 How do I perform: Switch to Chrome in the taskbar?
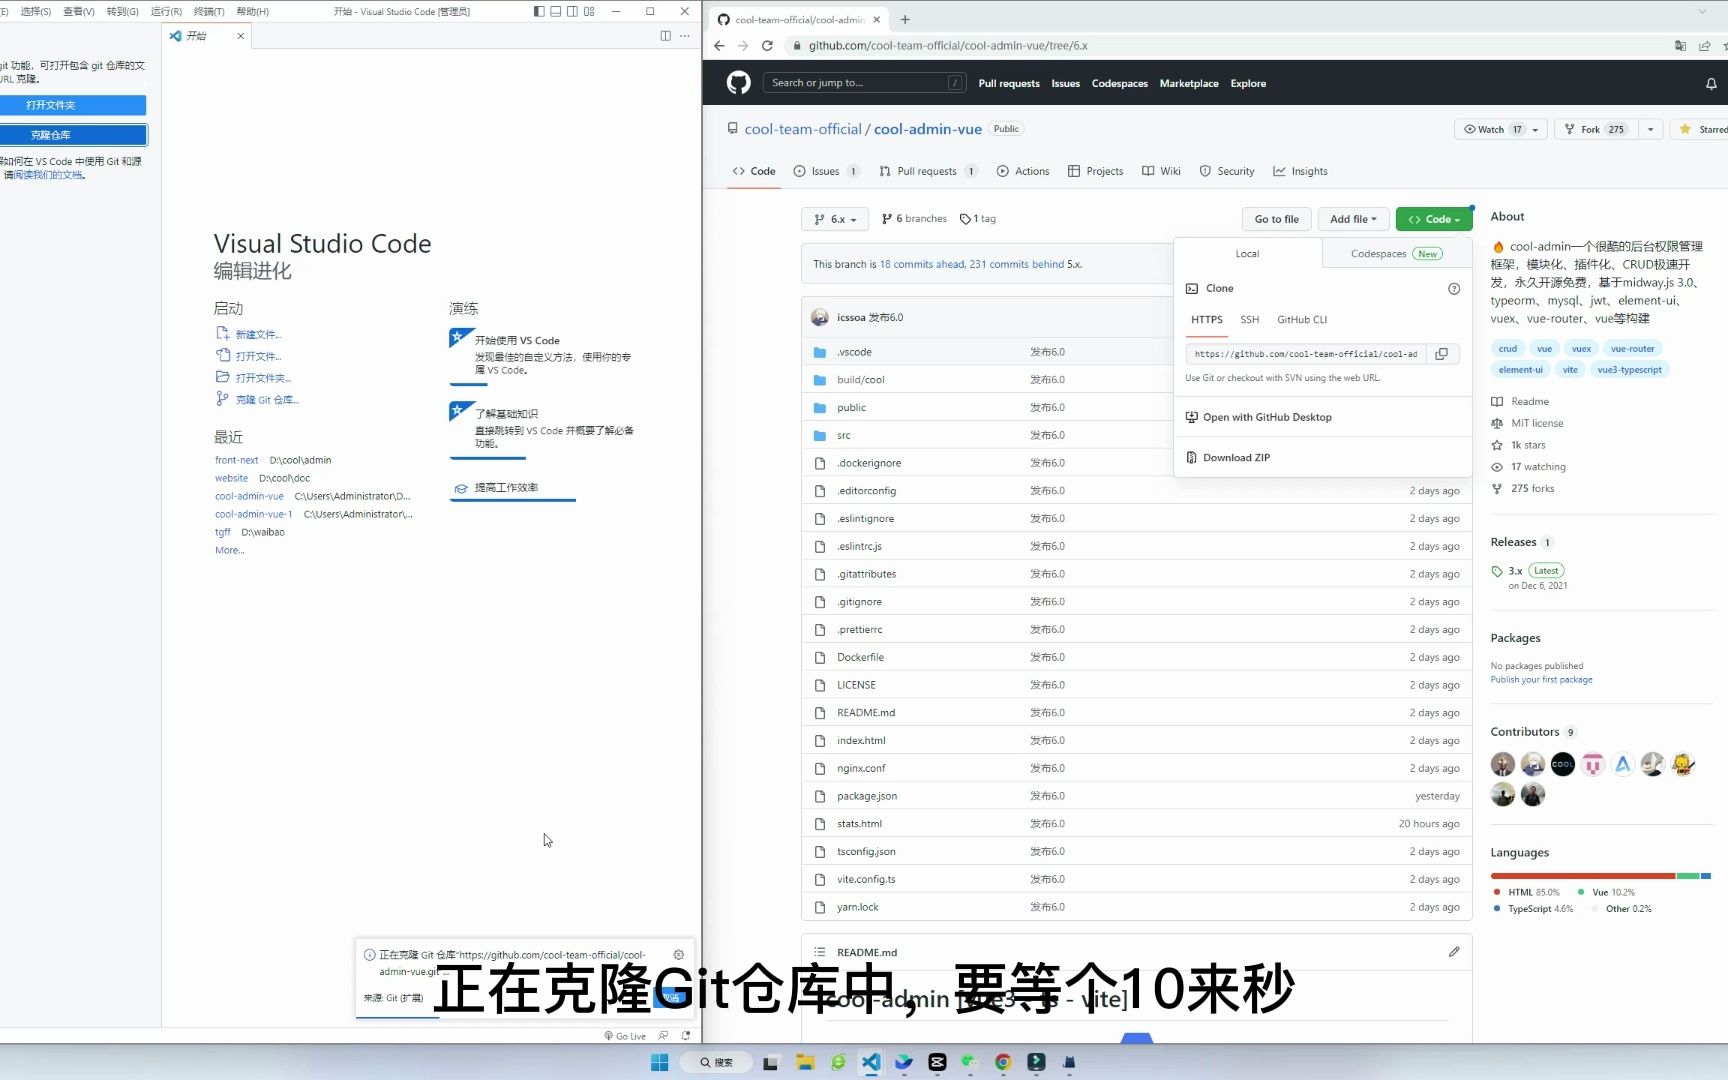[1003, 1062]
